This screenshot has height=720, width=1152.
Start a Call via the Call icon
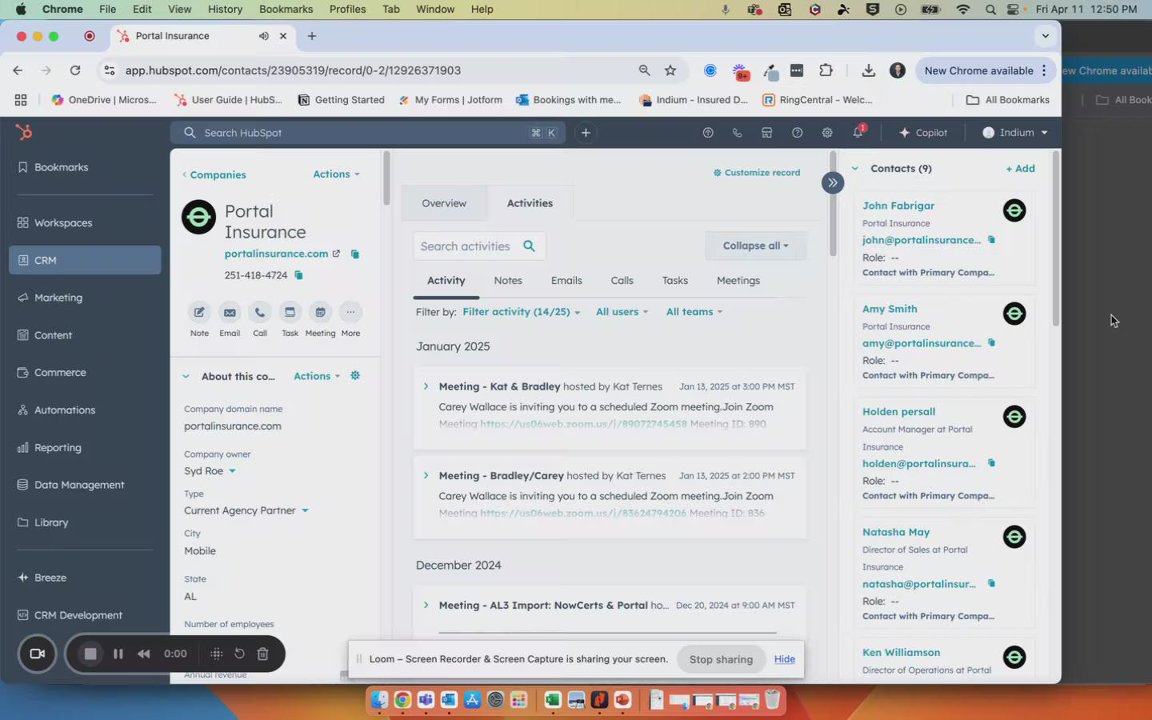pyautogui.click(x=259, y=312)
